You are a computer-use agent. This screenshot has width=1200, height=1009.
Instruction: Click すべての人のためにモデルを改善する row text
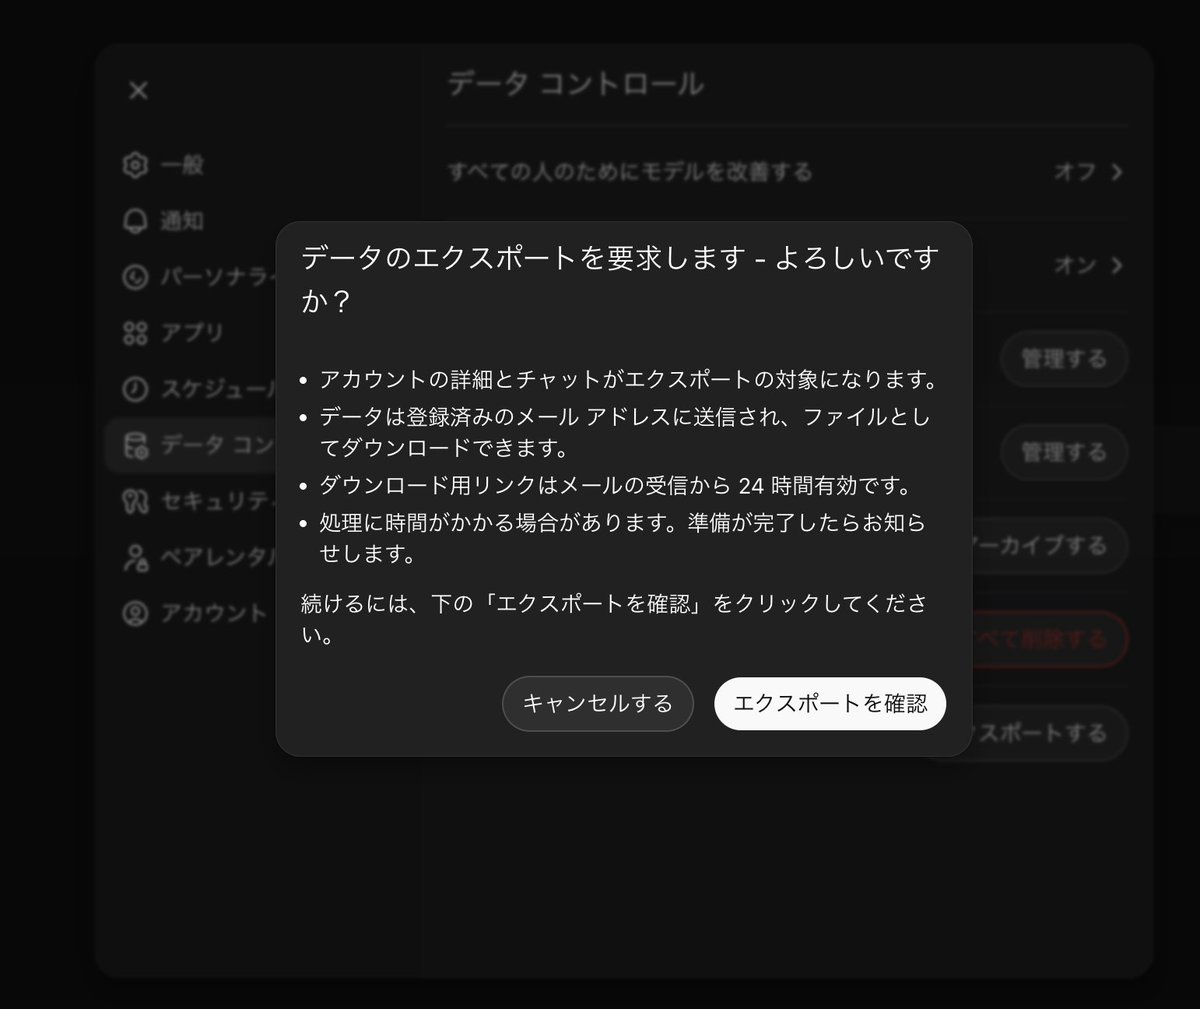(630, 172)
